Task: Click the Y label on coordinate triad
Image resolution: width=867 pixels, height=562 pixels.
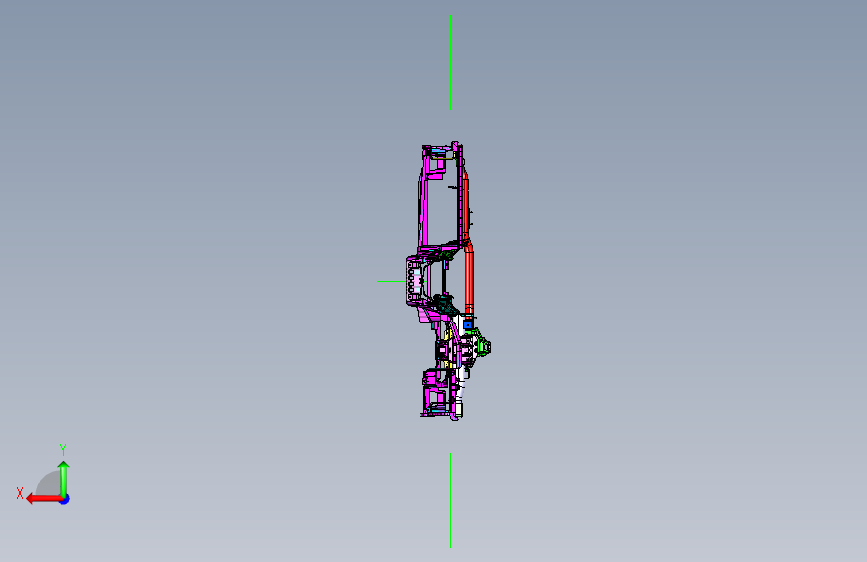Action: tap(63, 450)
